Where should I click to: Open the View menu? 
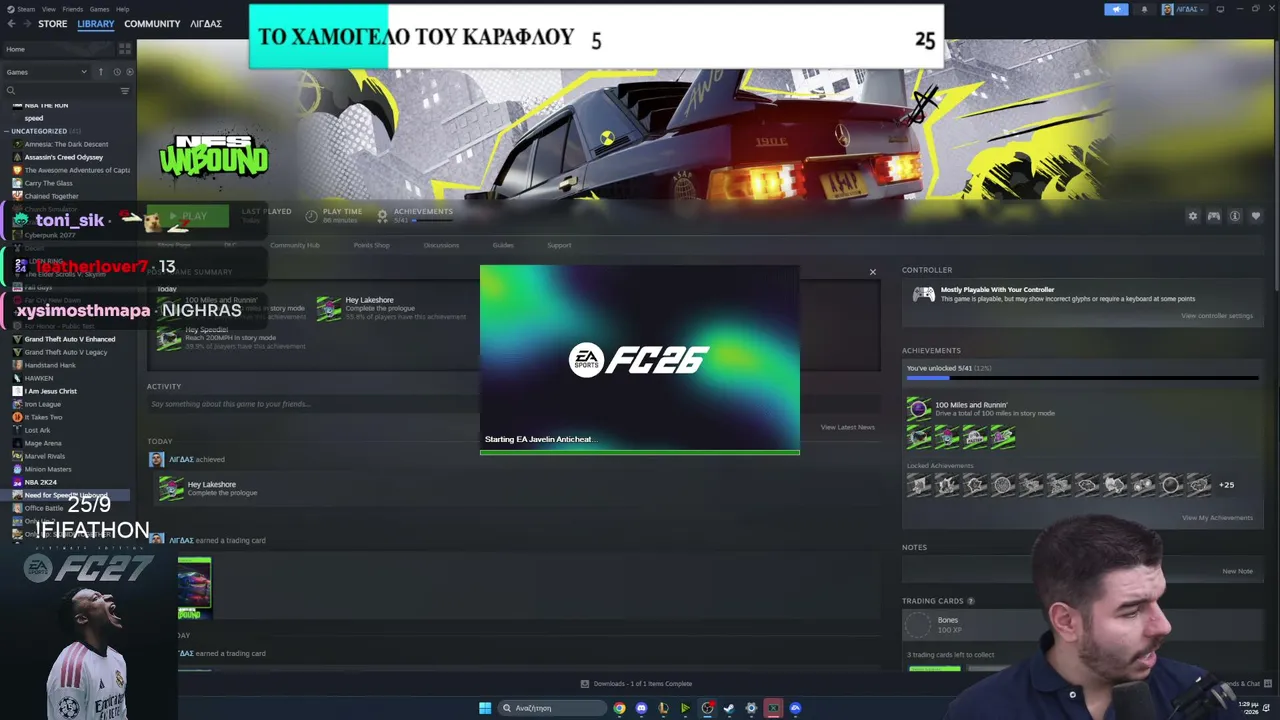pos(50,9)
